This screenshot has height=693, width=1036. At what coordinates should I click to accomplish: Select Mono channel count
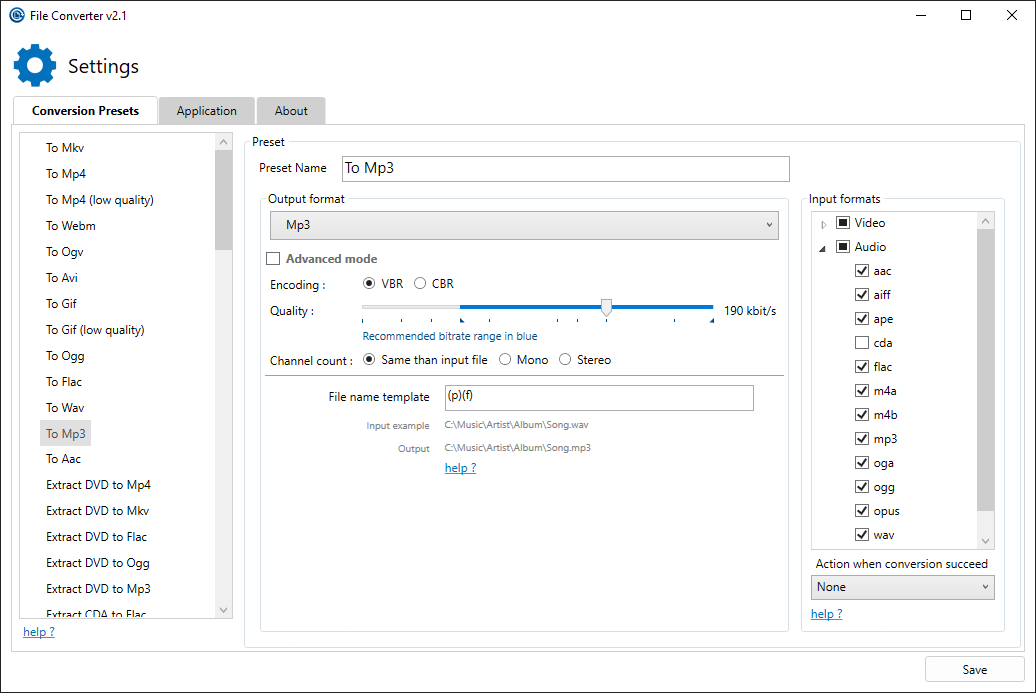point(506,359)
